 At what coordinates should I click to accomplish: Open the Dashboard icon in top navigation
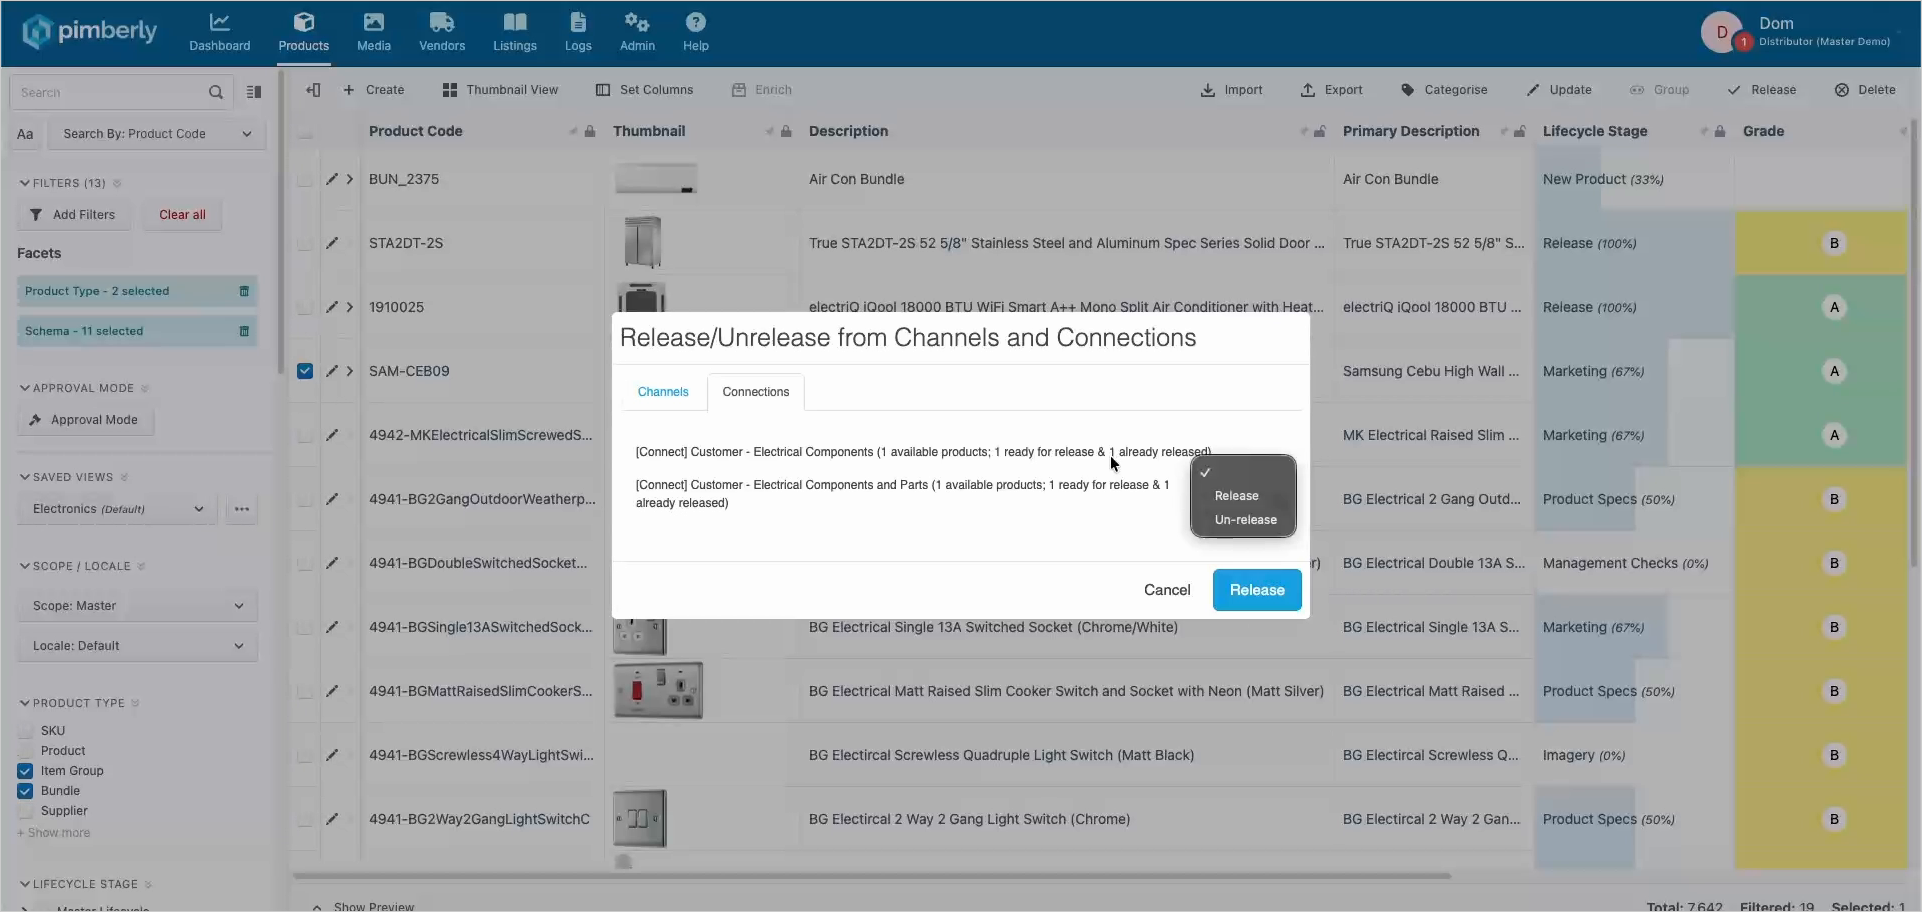219,22
